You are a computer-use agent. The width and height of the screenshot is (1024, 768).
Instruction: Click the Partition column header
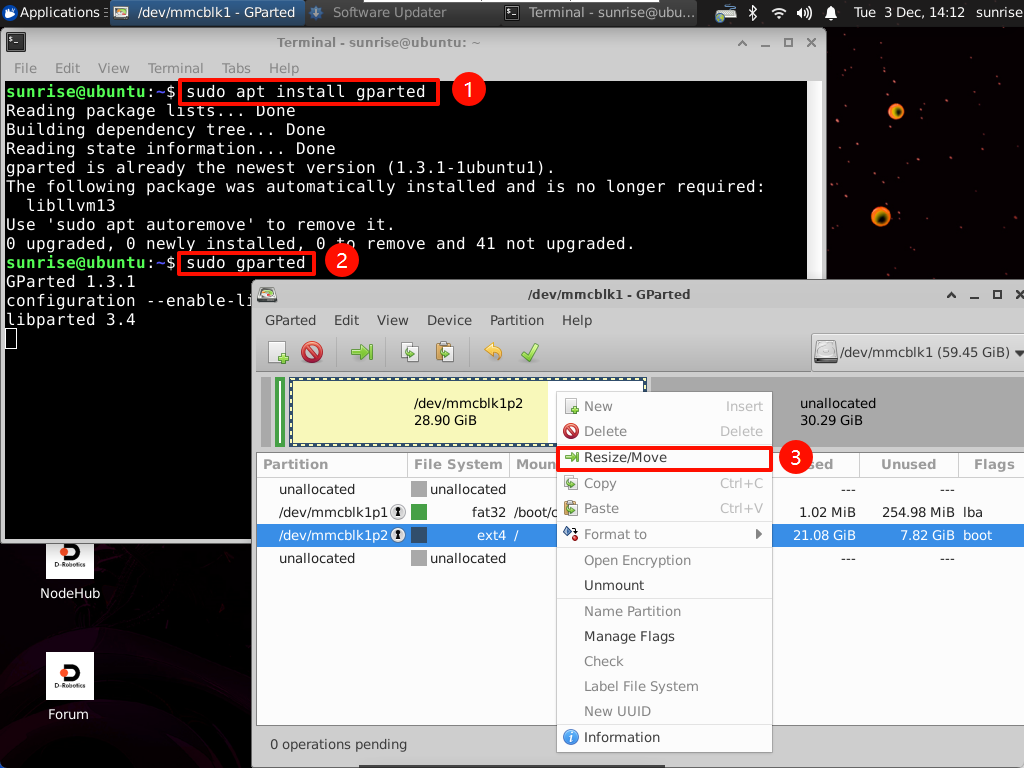332,464
